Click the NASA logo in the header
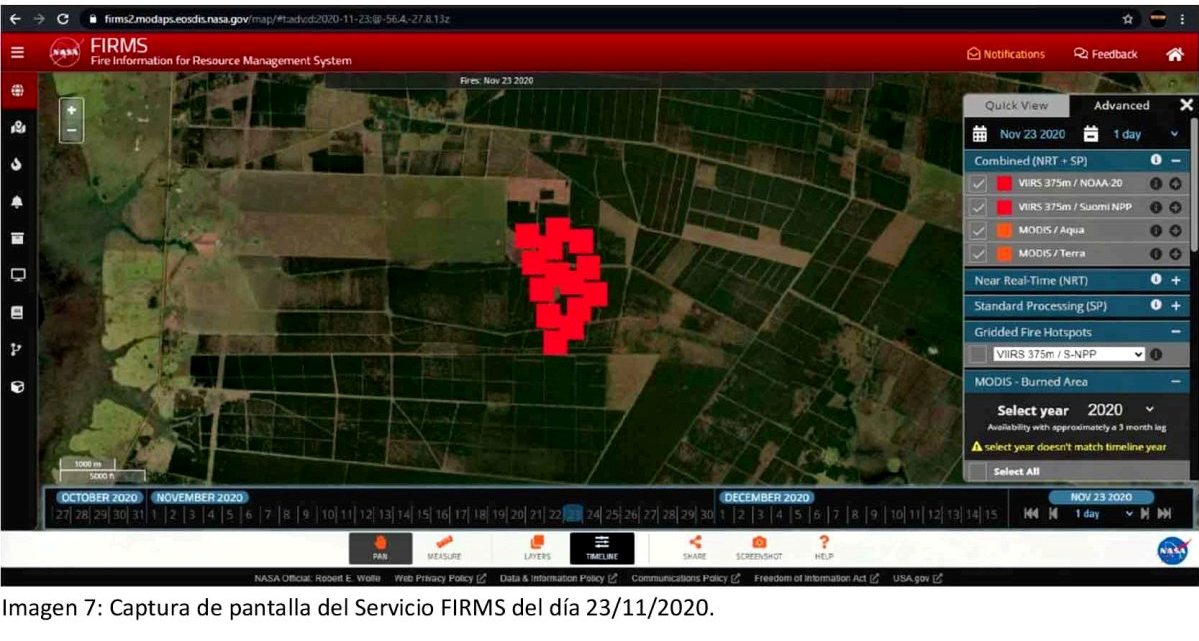Screen dimensions: 1199x641 tap(65, 53)
